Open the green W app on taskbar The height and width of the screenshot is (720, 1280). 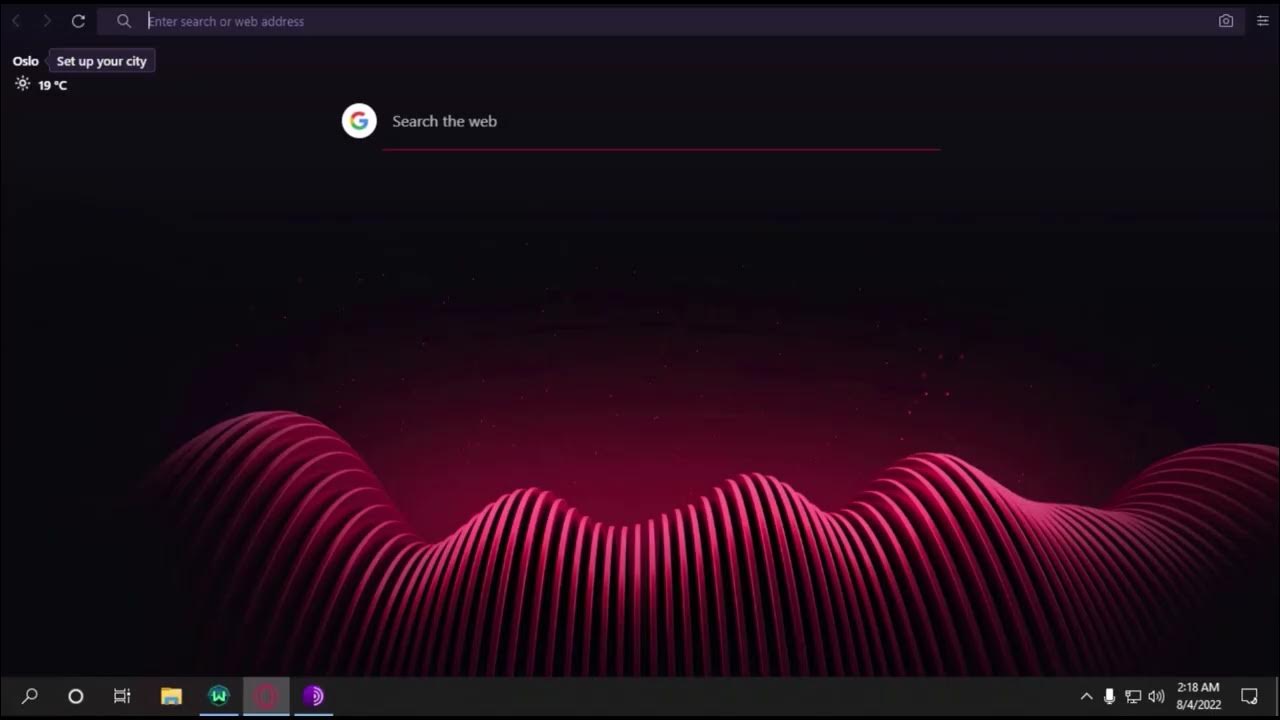(219, 696)
